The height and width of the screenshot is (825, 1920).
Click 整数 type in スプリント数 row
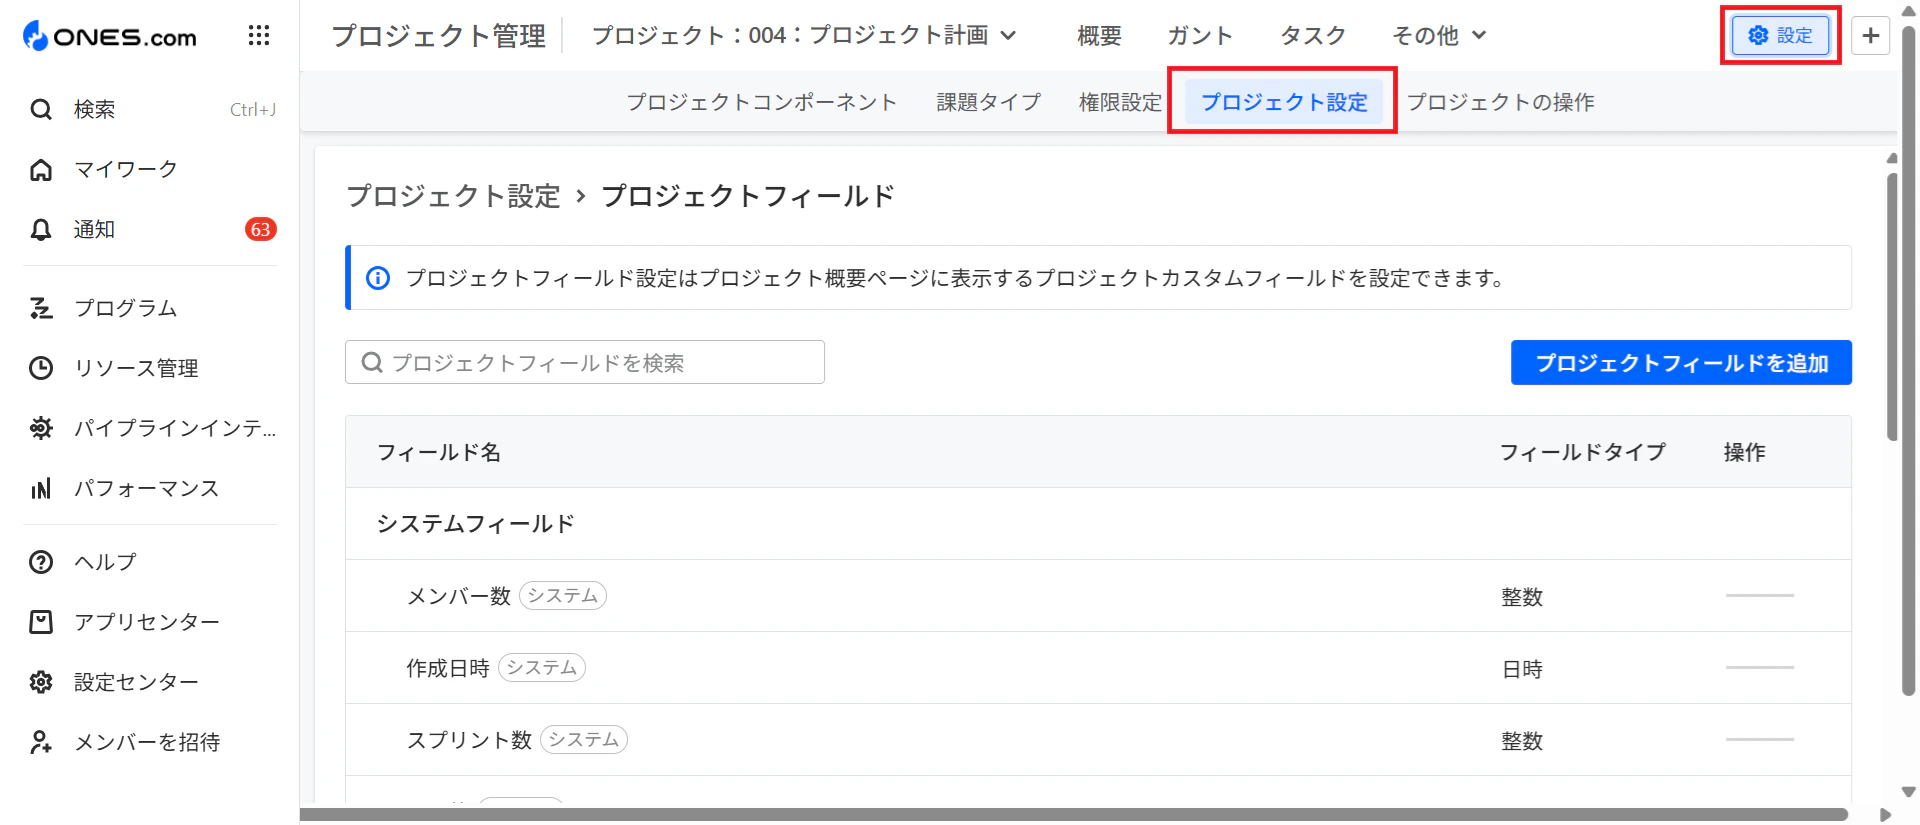coord(1522,741)
